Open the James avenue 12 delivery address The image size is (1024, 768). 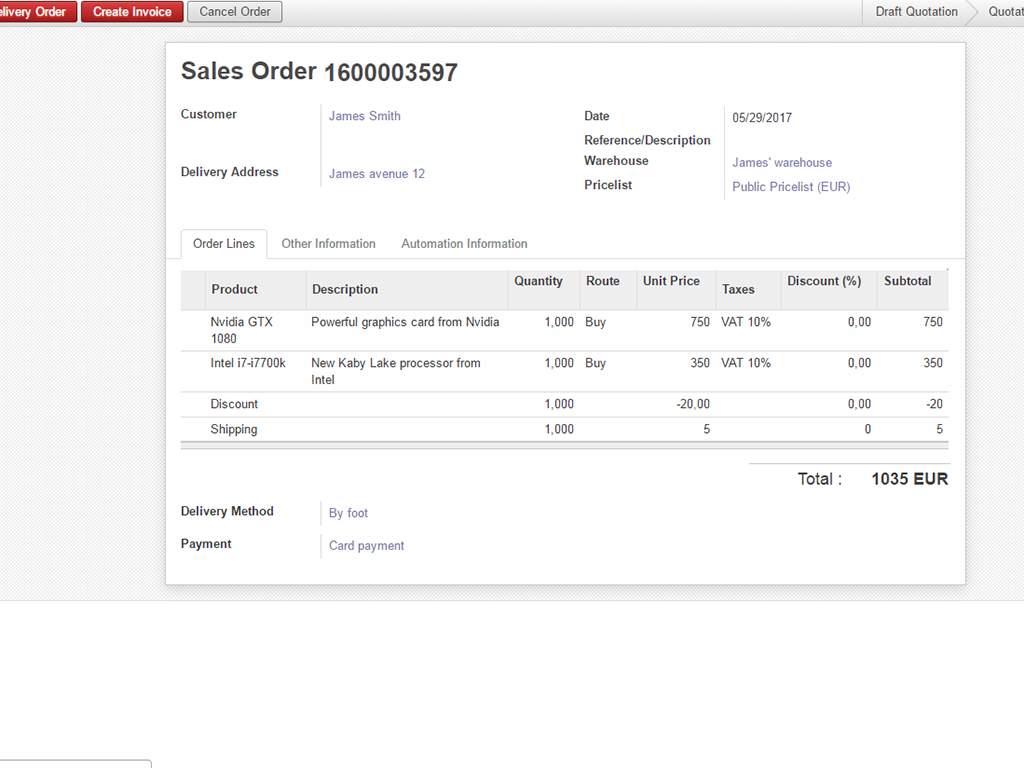377,174
